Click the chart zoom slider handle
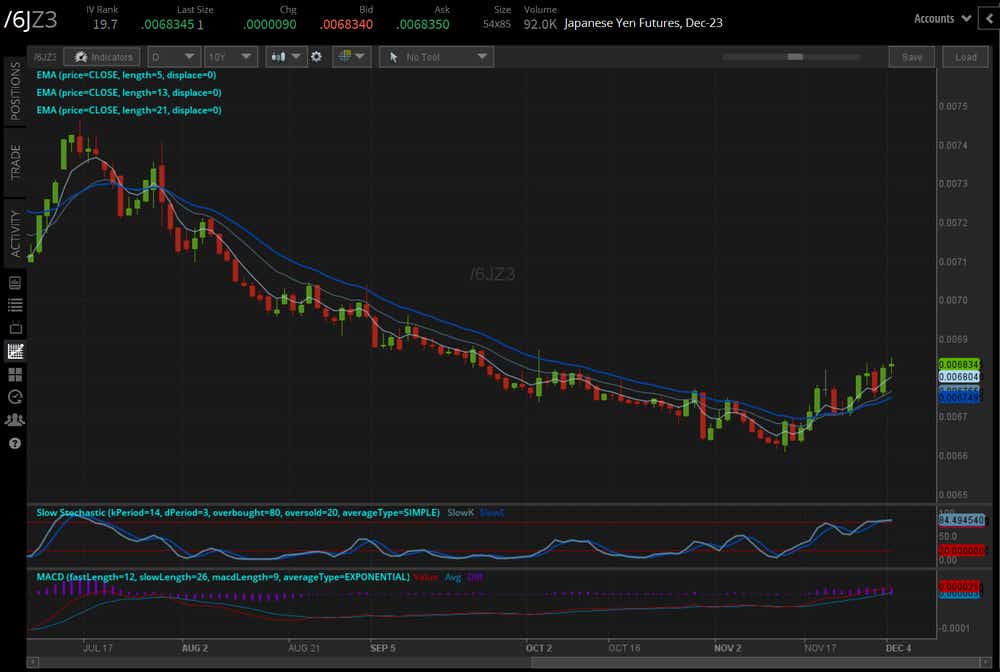This screenshot has height=672, width=1000. pos(796,57)
